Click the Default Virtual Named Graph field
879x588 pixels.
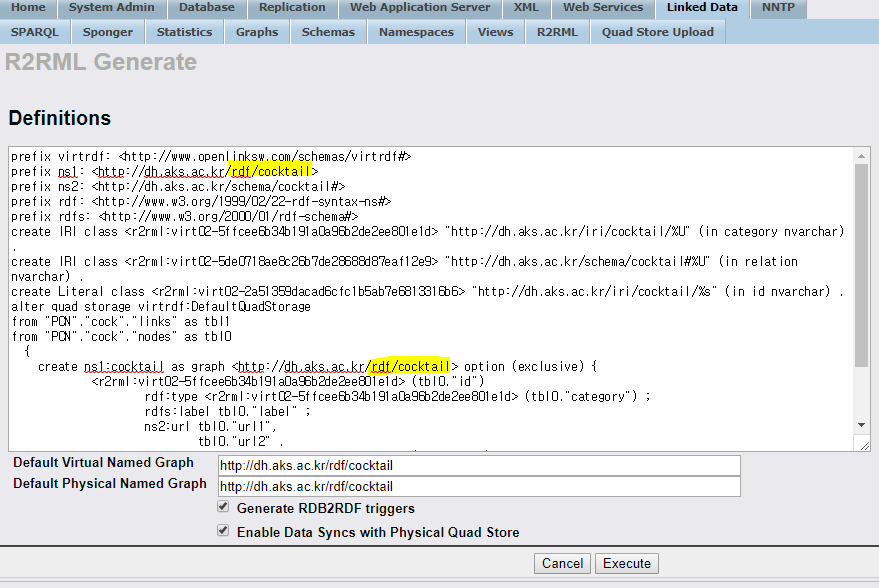coord(479,466)
